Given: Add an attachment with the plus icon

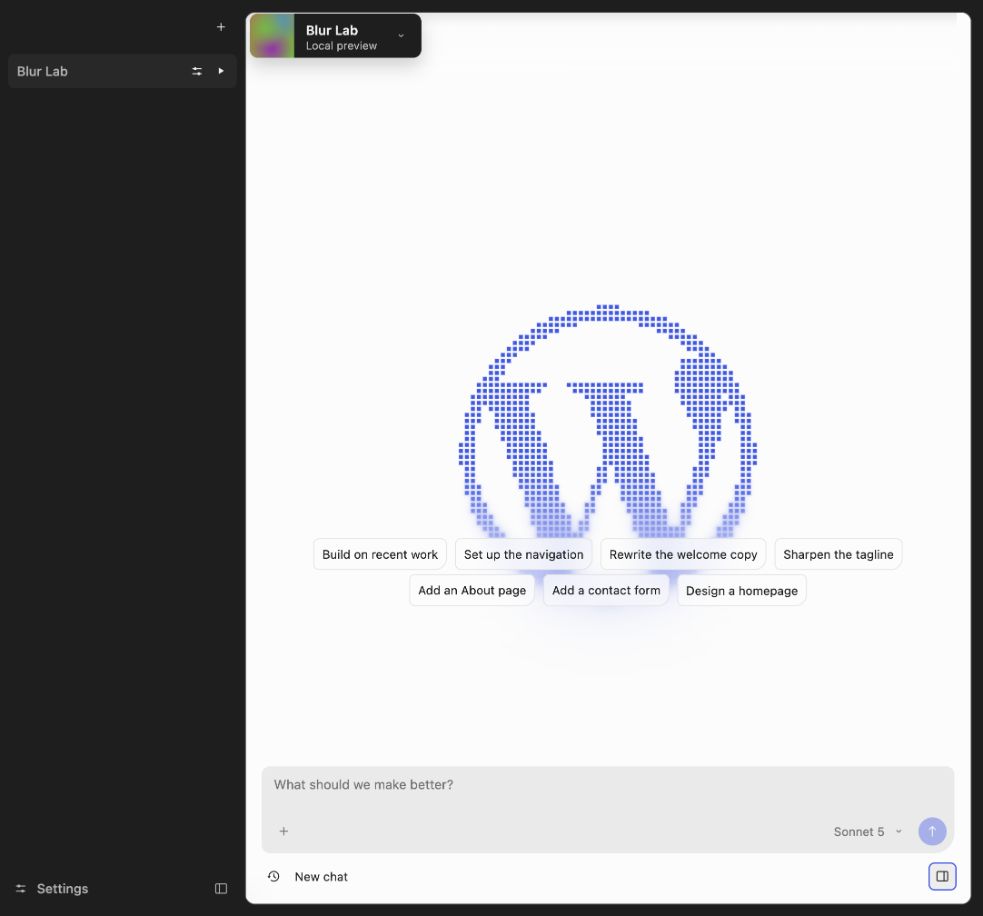Looking at the screenshot, I should point(283,831).
